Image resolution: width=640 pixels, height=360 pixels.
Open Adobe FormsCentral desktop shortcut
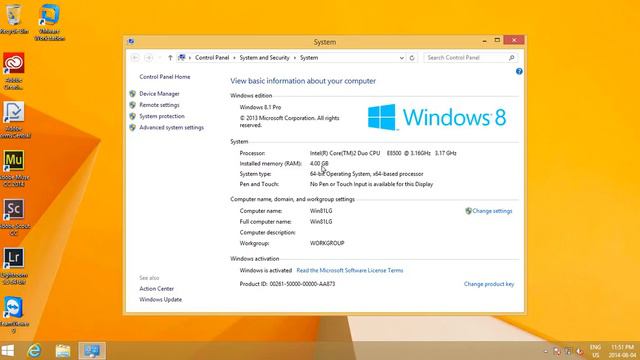pos(15,120)
